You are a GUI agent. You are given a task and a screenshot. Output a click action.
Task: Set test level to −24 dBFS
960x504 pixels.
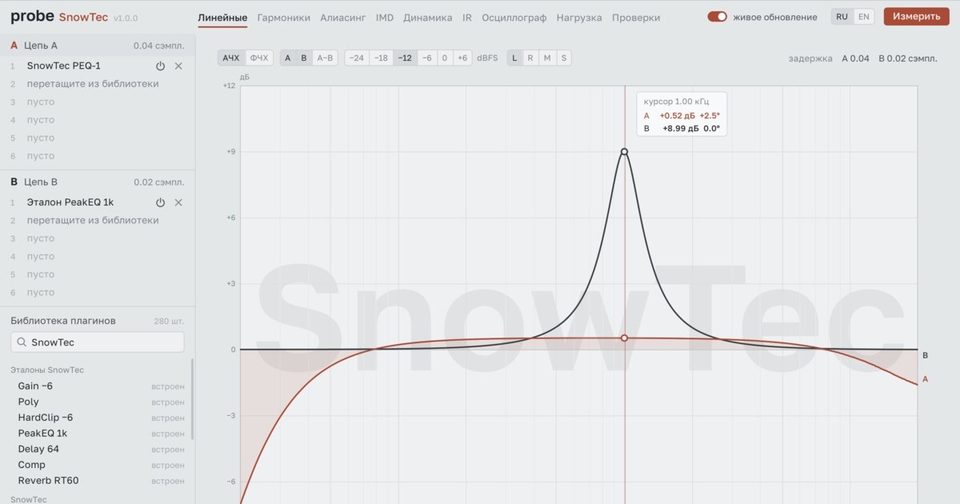pos(356,58)
